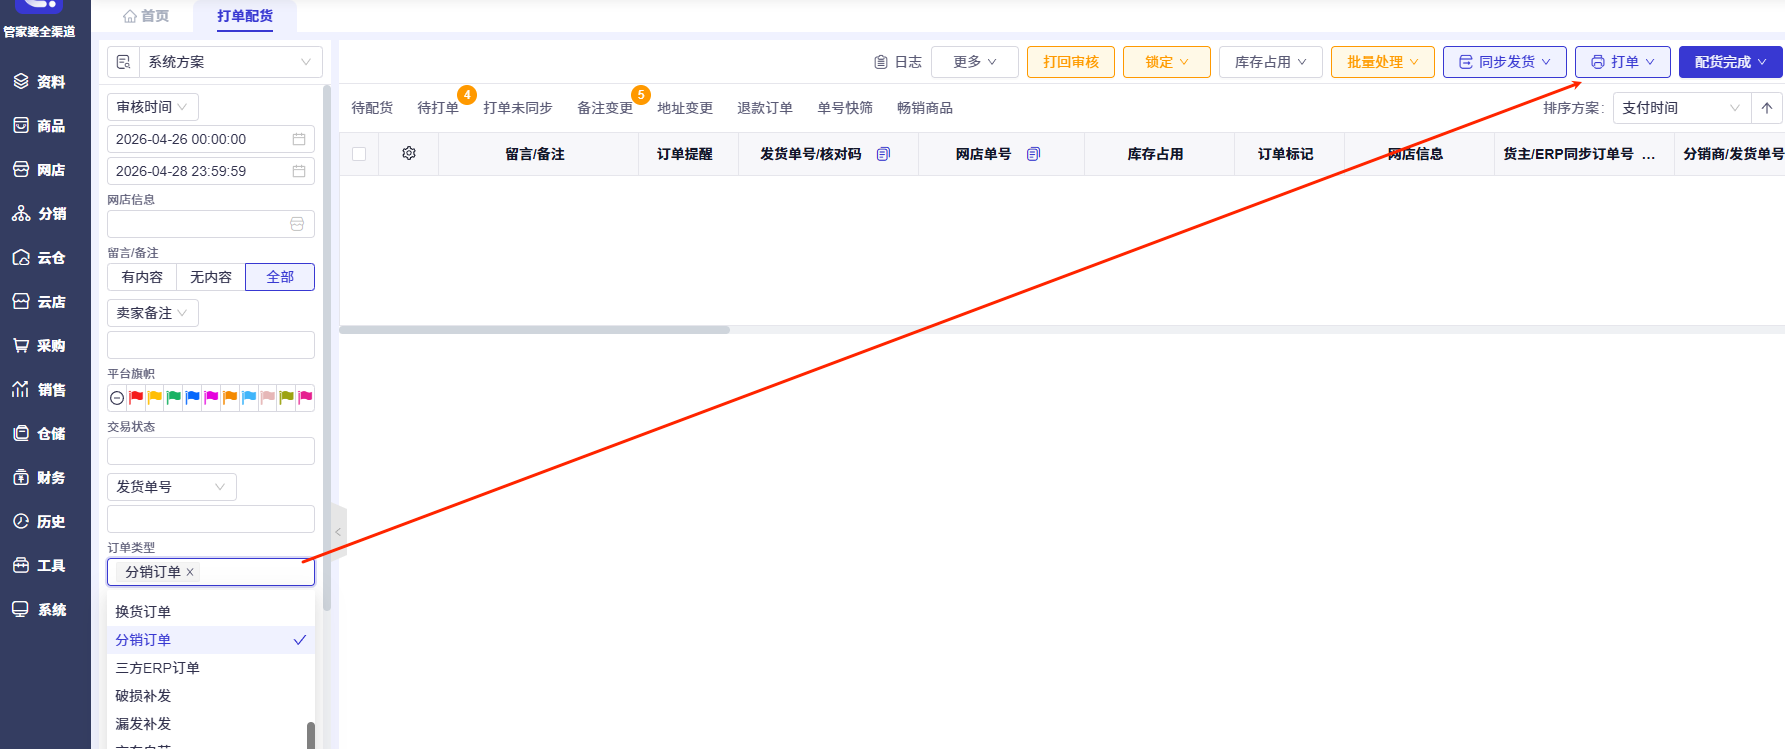Click the shop picker icon in 网店信息 filter
This screenshot has width=1785, height=749.
coord(297,224)
